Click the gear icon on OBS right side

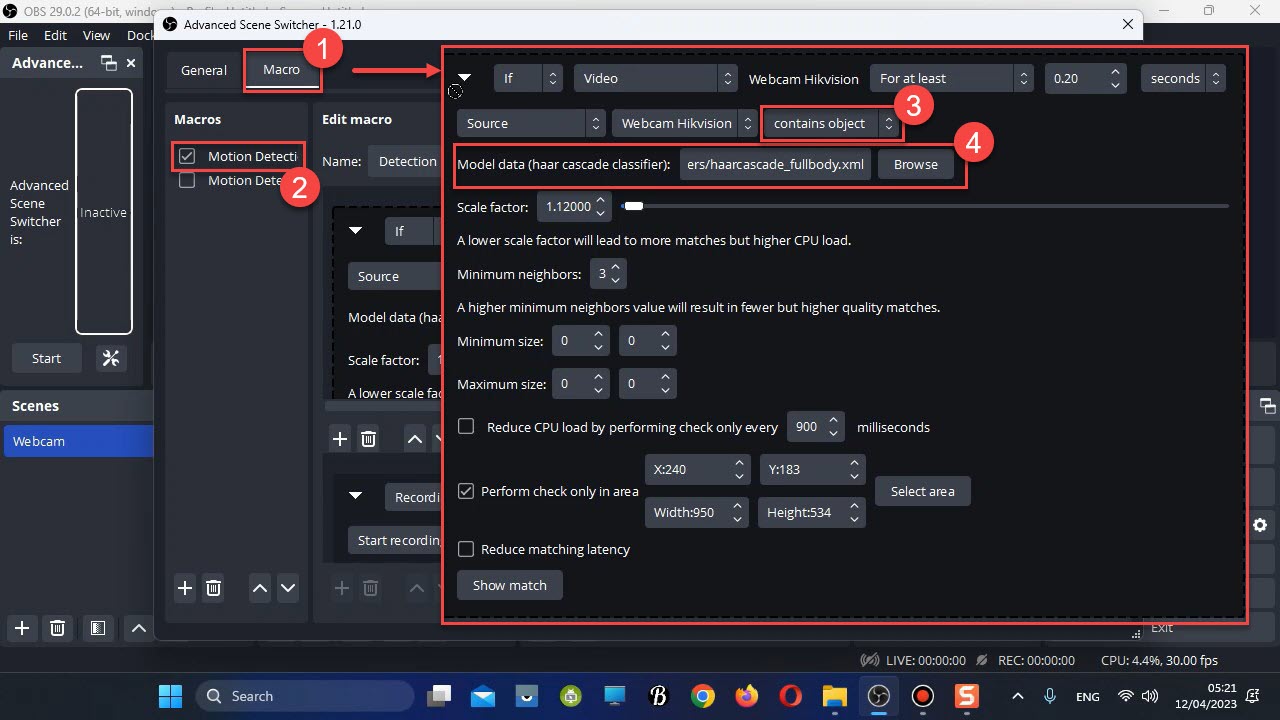1260,525
